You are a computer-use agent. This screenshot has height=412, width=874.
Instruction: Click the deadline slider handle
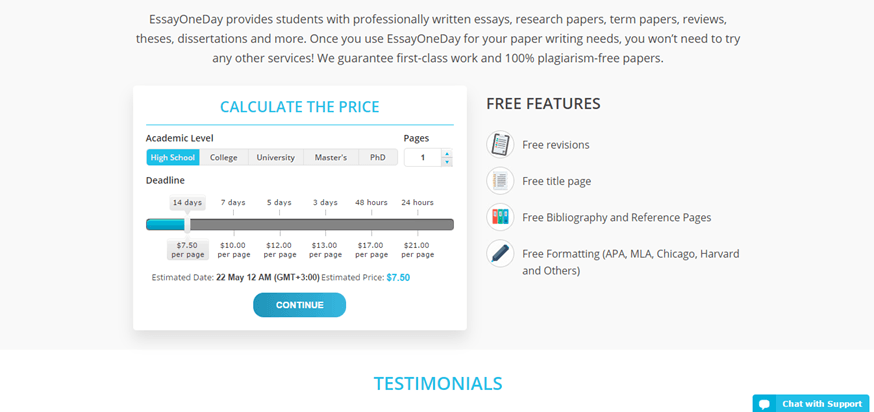187,224
